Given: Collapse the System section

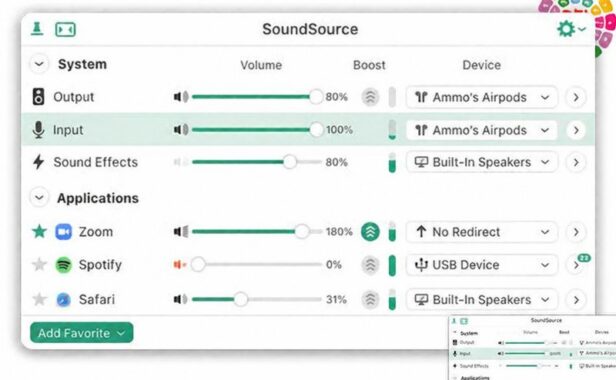Looking at the screenshot, I should click(x=39, y=64).
